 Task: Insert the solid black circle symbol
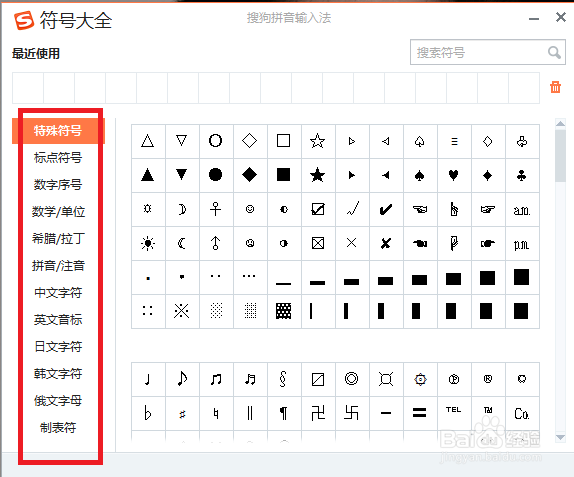[216, 175]
